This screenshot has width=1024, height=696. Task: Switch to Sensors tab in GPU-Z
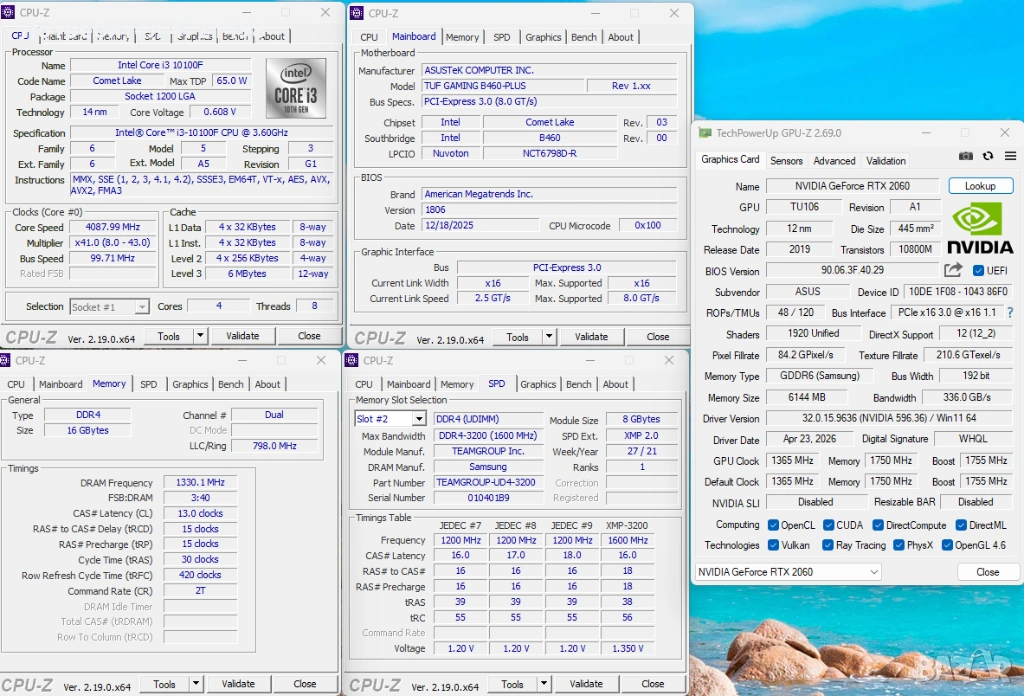[786, 161]
